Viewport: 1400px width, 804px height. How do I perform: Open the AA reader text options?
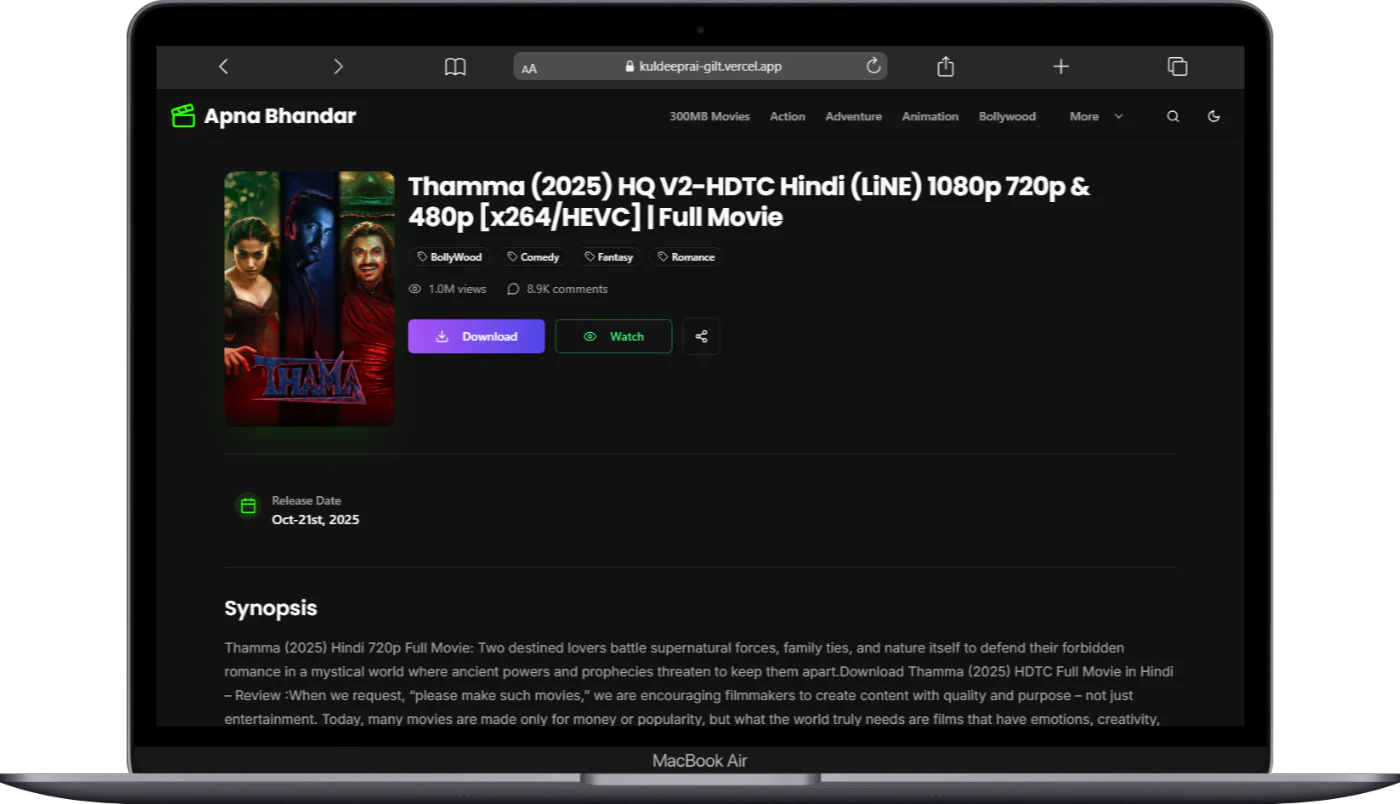(529, 68)
